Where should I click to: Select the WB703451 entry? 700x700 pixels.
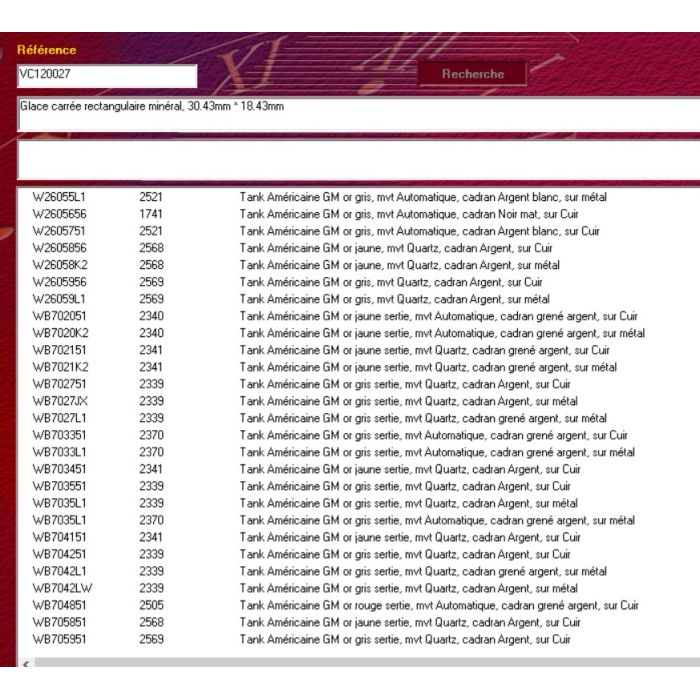click(60, 469)
